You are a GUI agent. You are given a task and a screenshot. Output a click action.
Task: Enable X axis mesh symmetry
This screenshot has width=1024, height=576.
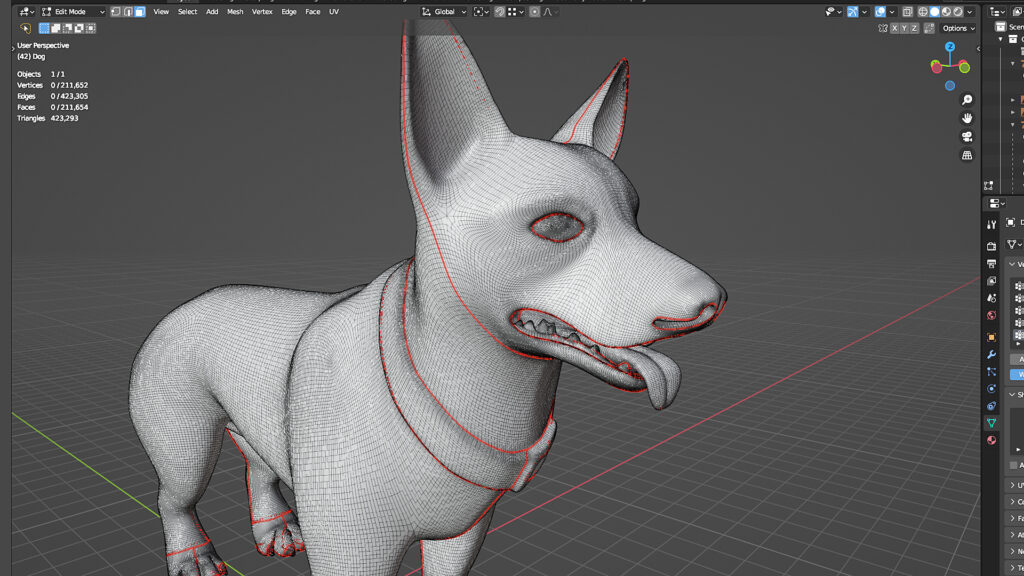click(895, 28)
